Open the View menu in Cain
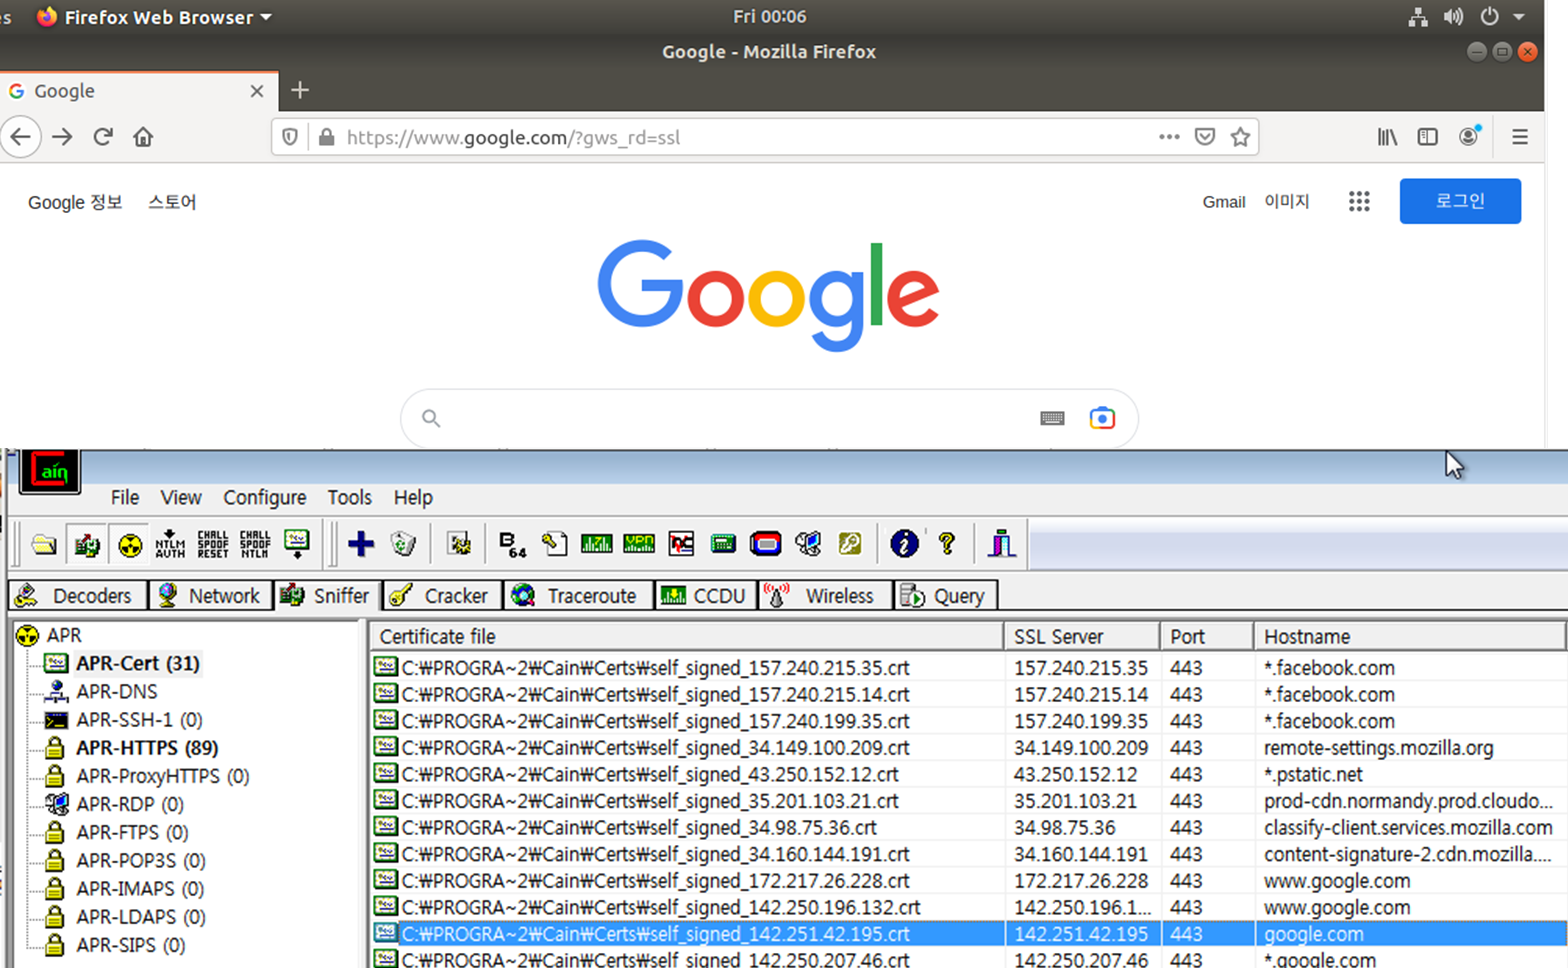The height and width of the screenshot is (968, 1568). click(x=181, y=497)
